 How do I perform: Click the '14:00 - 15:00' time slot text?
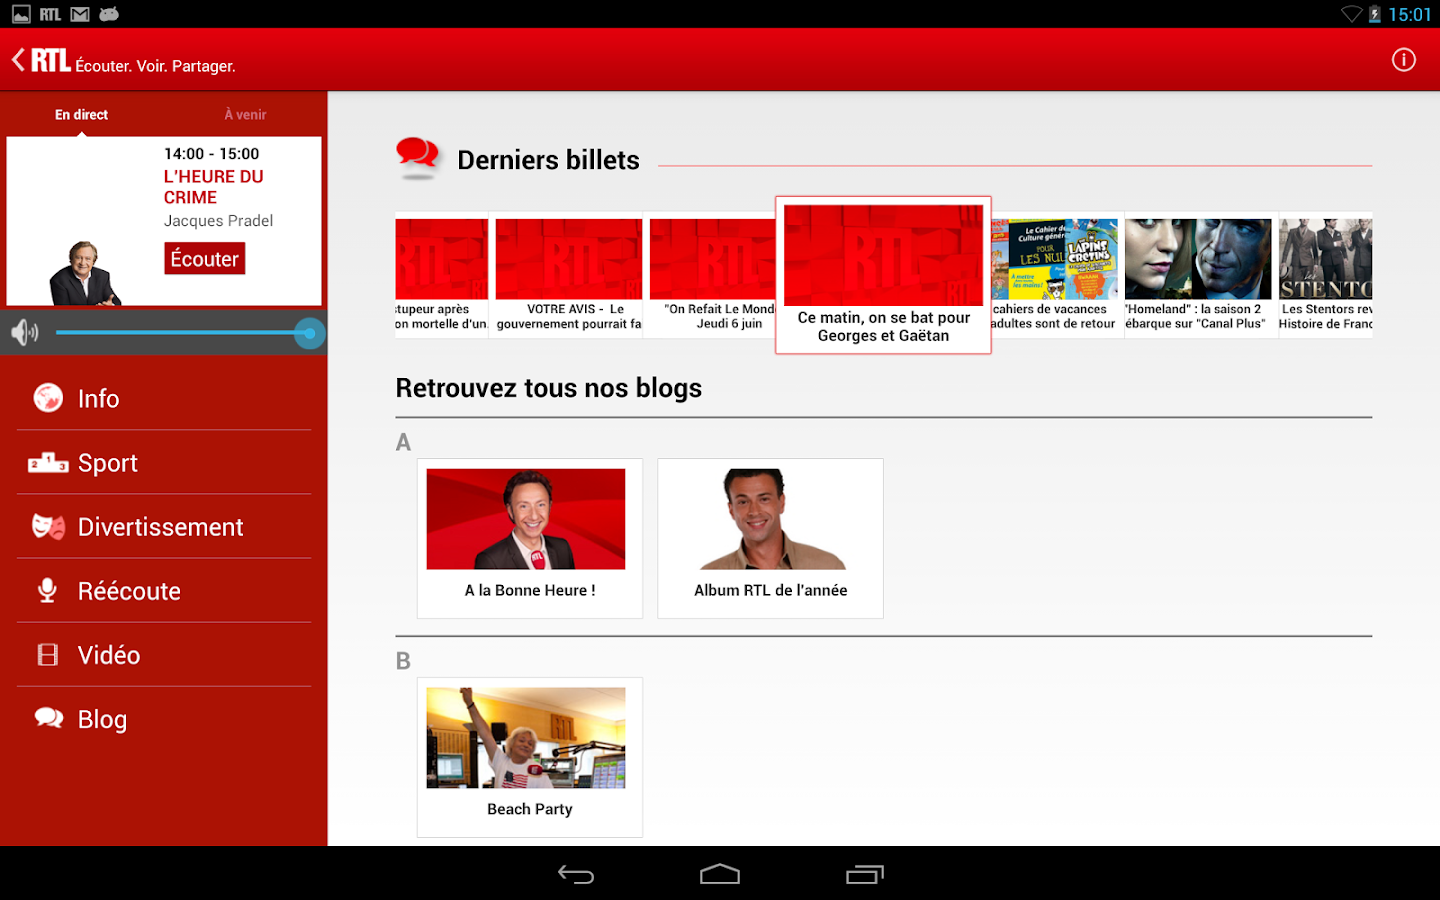pos(211,154)
